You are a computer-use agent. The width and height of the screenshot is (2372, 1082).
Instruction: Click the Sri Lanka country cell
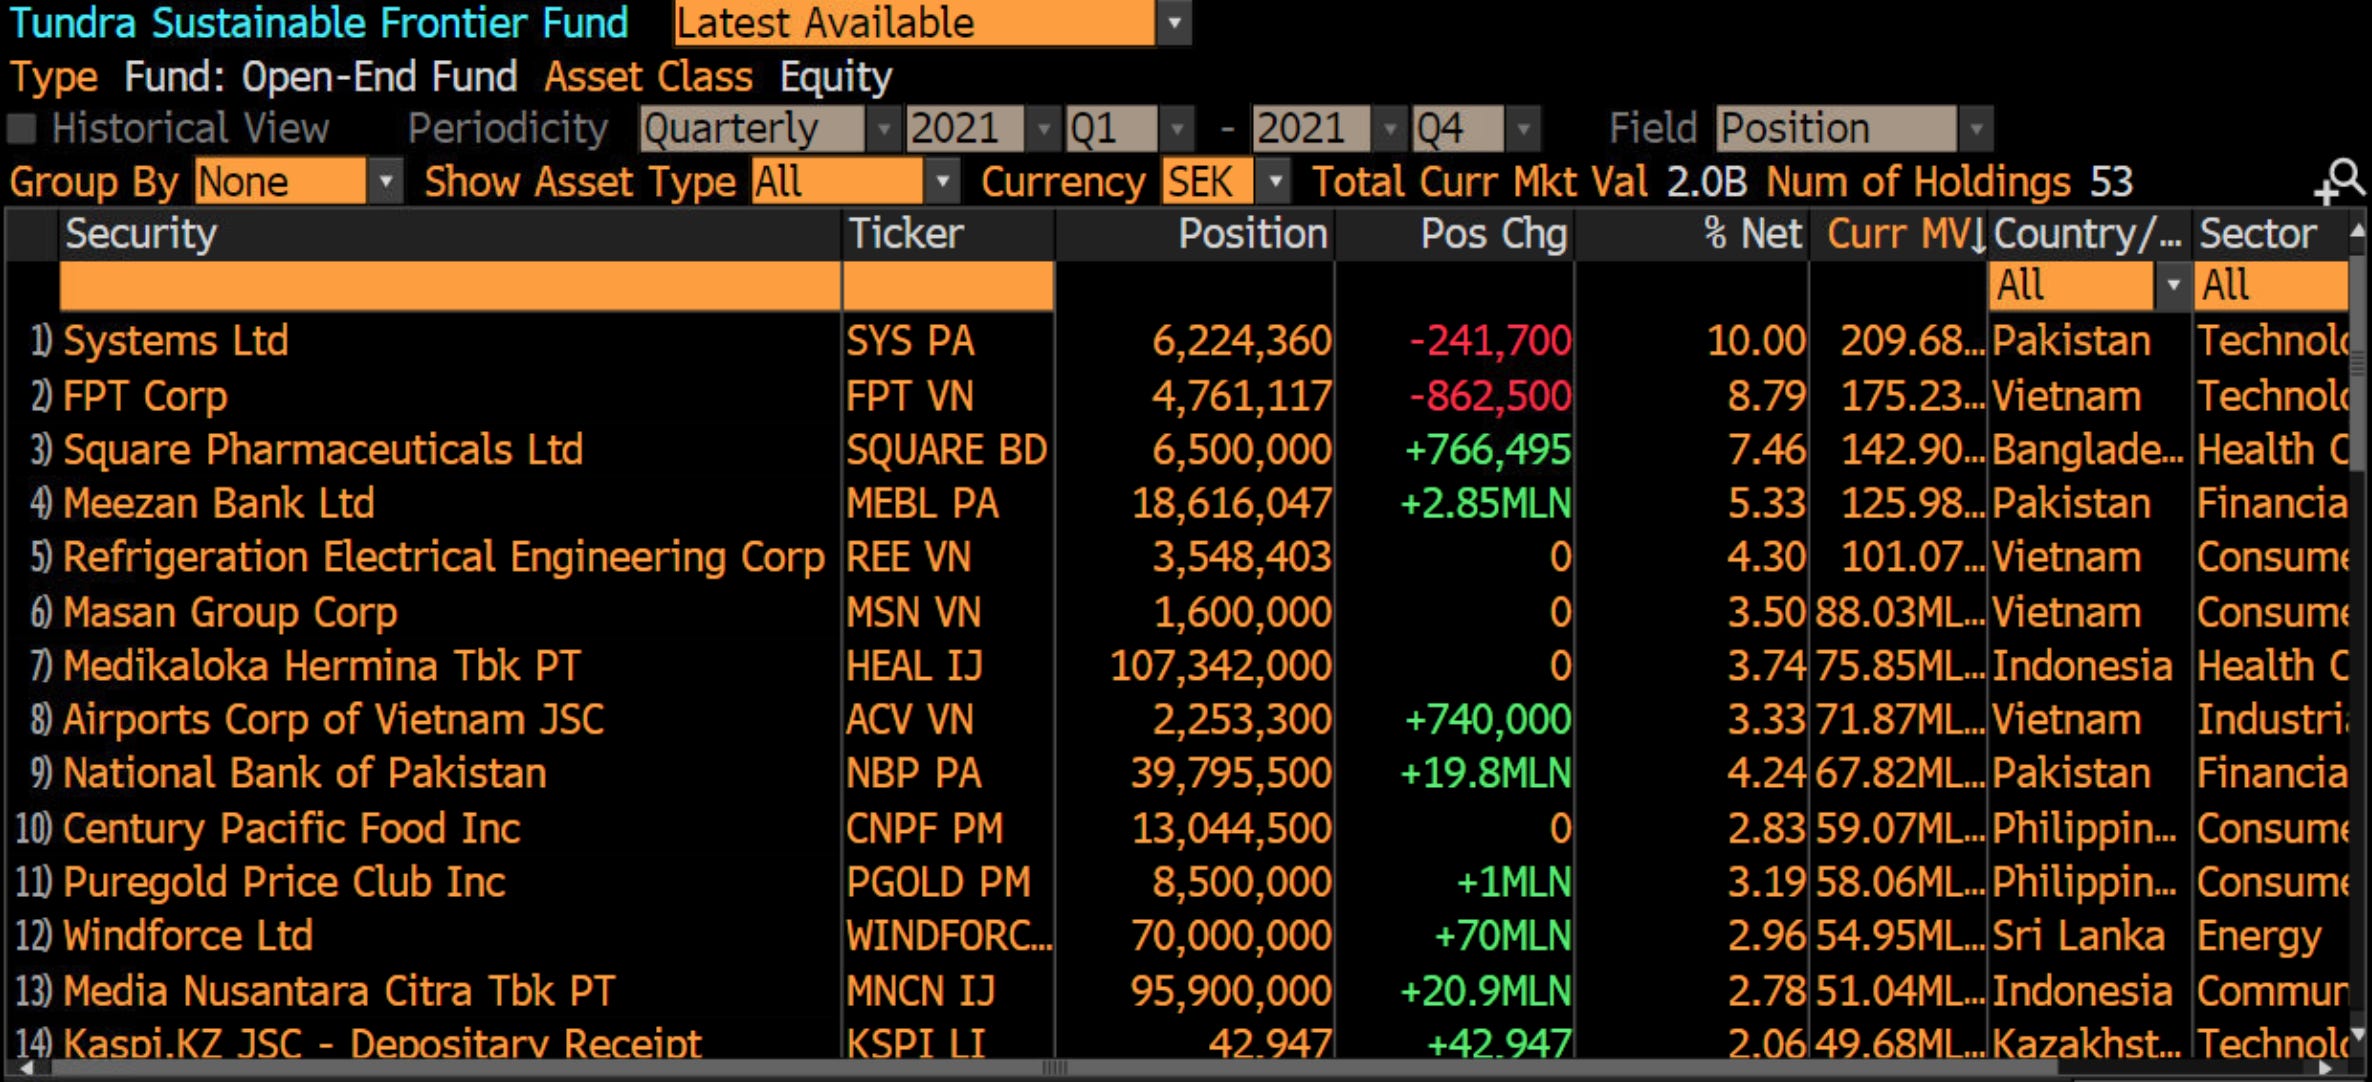point(2078,936)
